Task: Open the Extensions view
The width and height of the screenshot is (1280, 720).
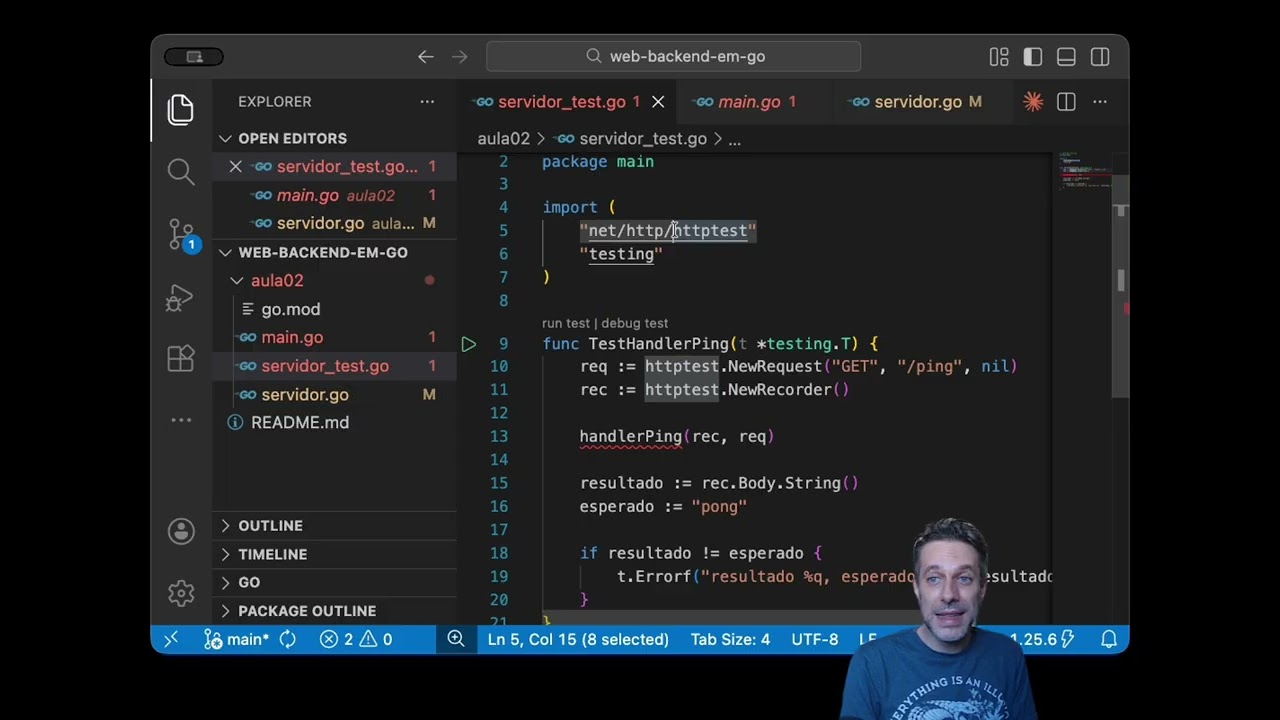Action: [x=181, y=358]
